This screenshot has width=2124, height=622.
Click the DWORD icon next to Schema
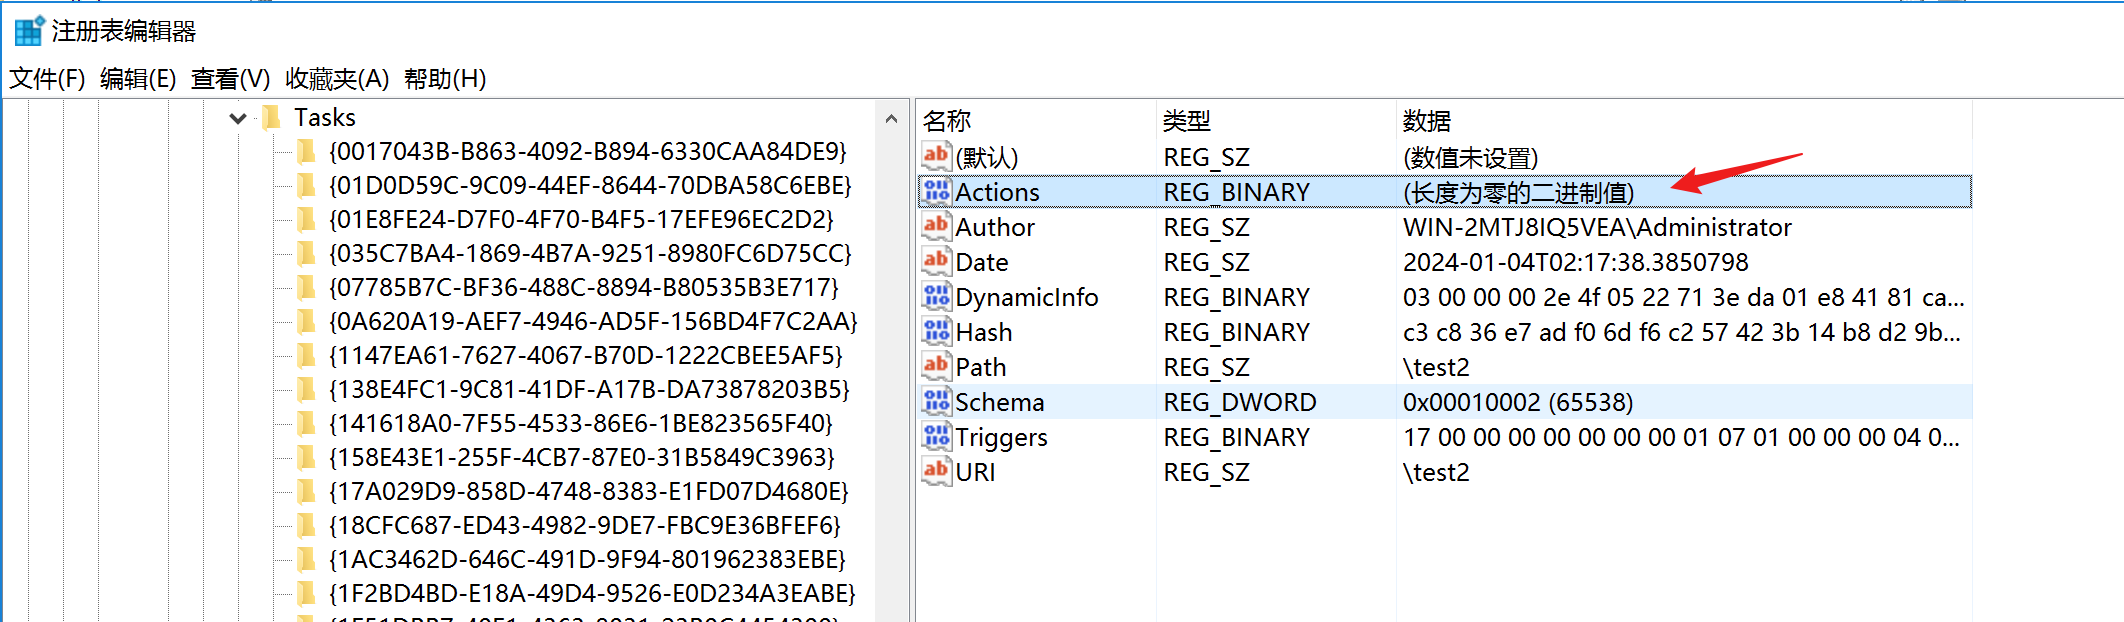tap(936, 401)
